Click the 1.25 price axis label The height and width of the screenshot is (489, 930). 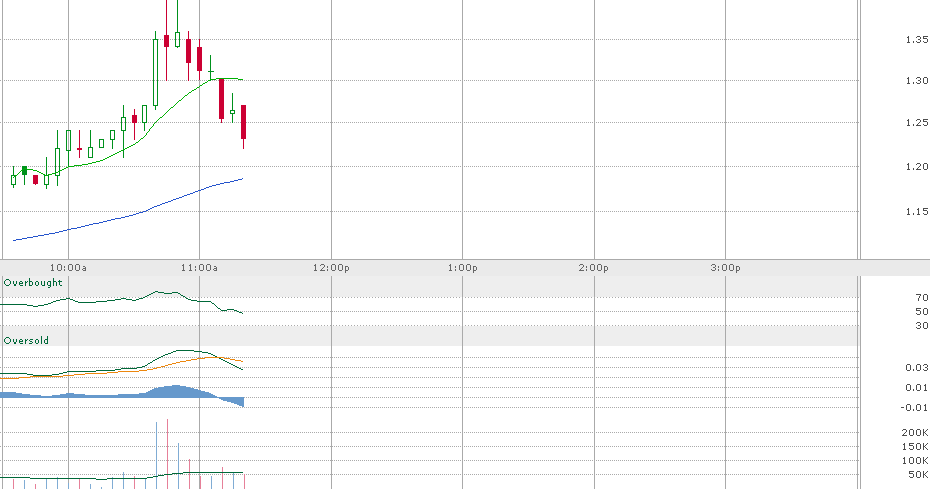coord(917,123)
